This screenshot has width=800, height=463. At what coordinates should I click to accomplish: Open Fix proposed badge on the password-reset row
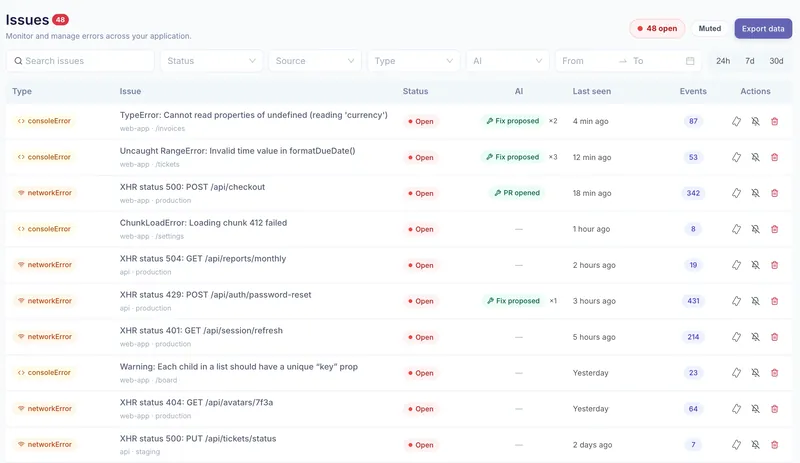[x=513, y=301]
